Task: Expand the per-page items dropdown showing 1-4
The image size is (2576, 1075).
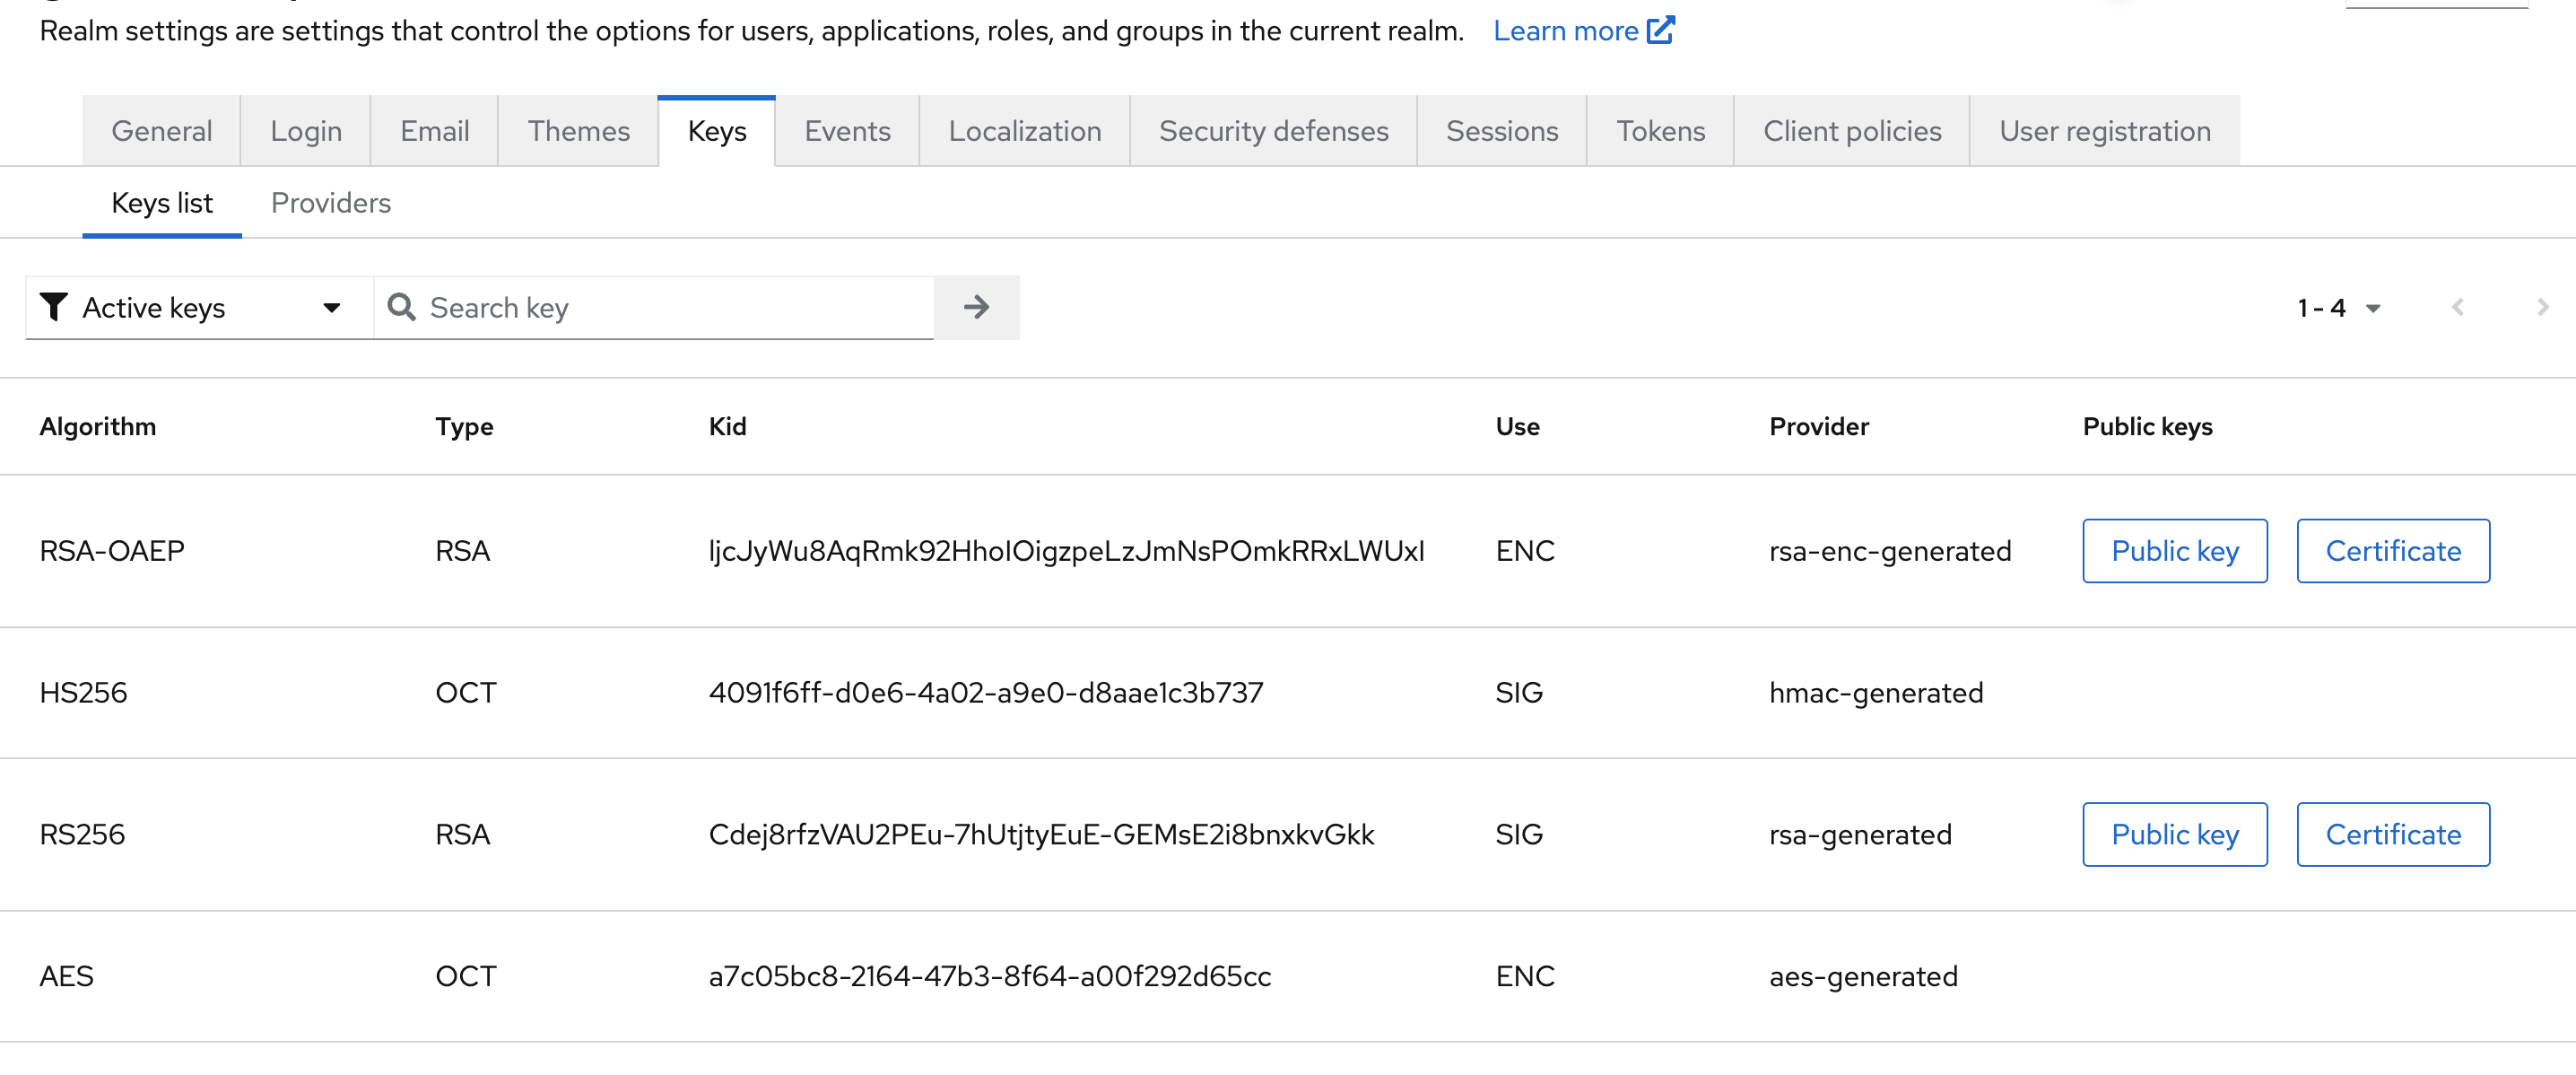Action: (x=2340, y=307)
